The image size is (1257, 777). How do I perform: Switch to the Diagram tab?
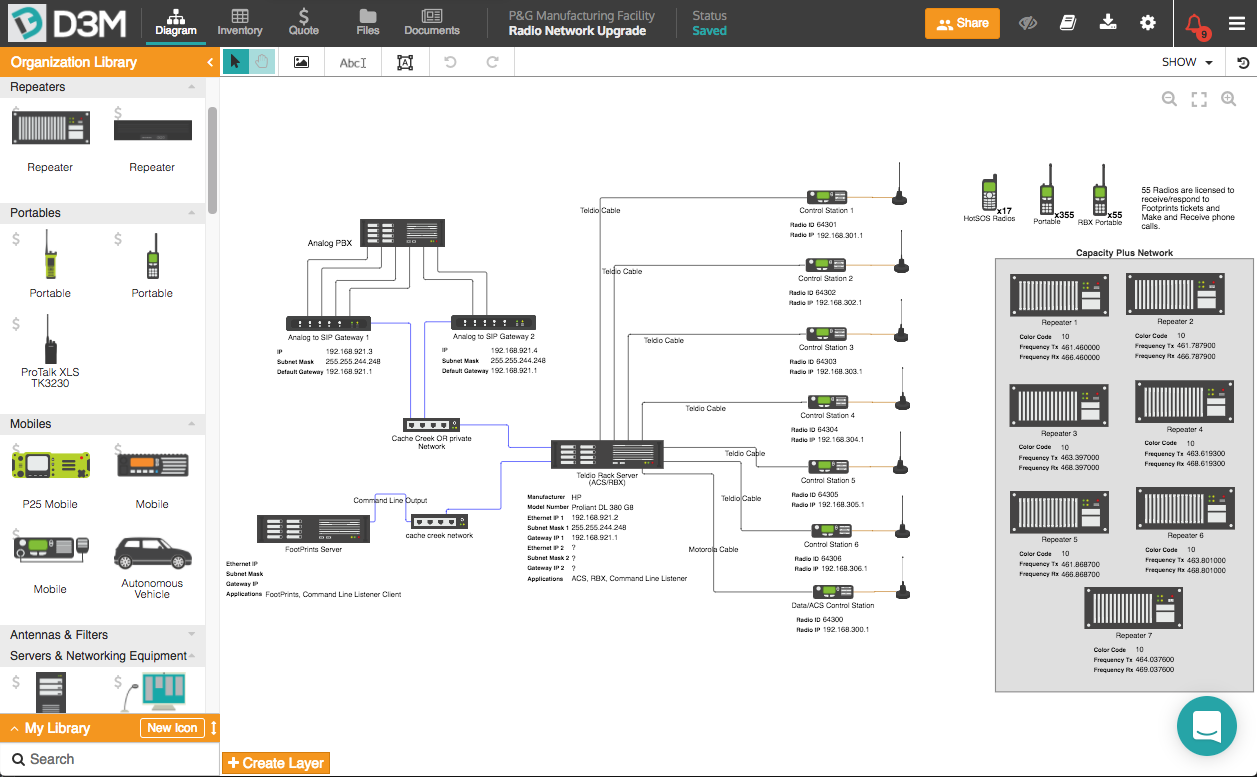click(176, 23)
